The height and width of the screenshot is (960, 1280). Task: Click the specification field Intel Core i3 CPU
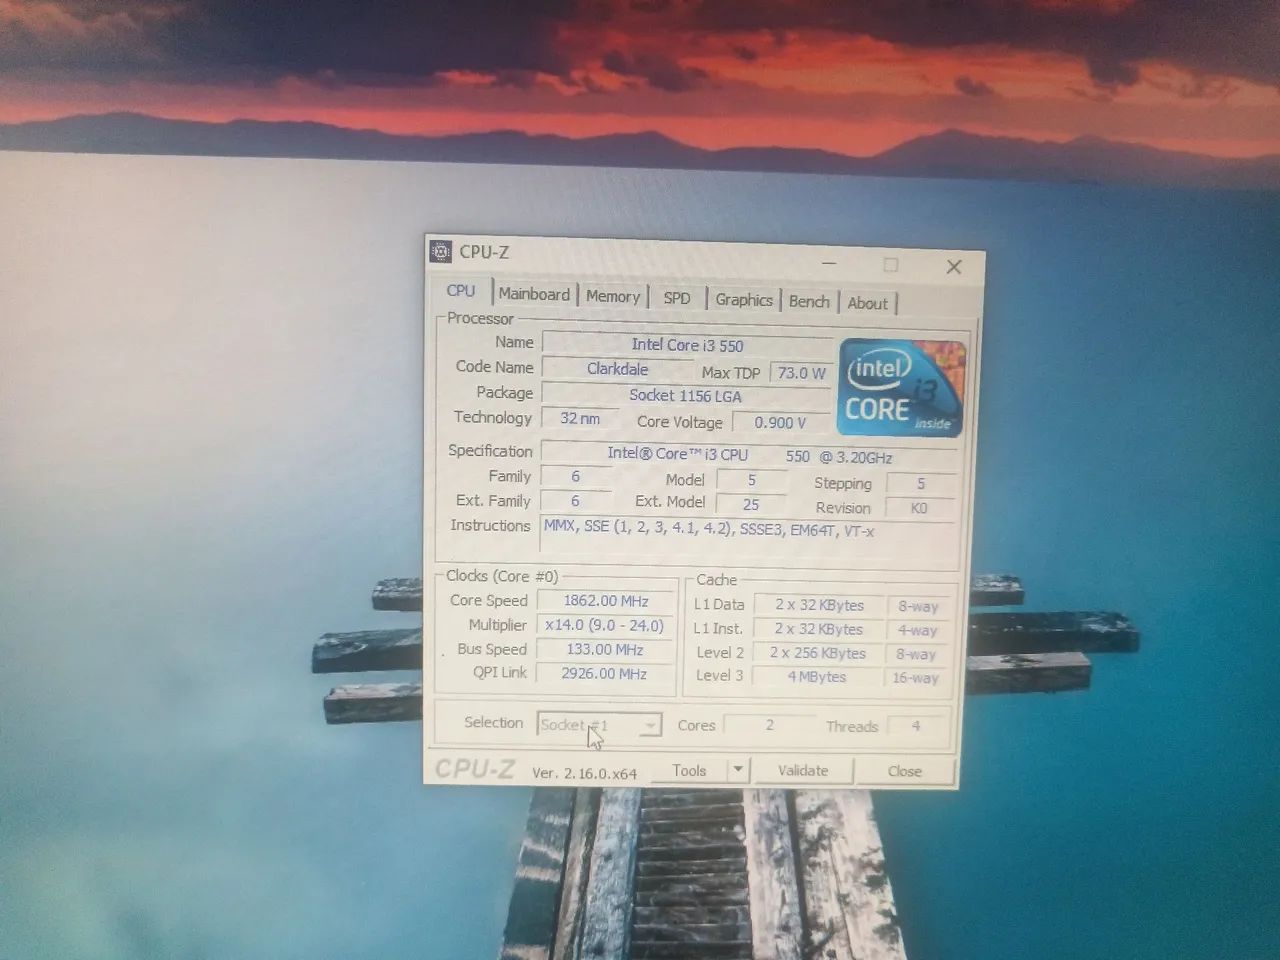pos(748,455)
